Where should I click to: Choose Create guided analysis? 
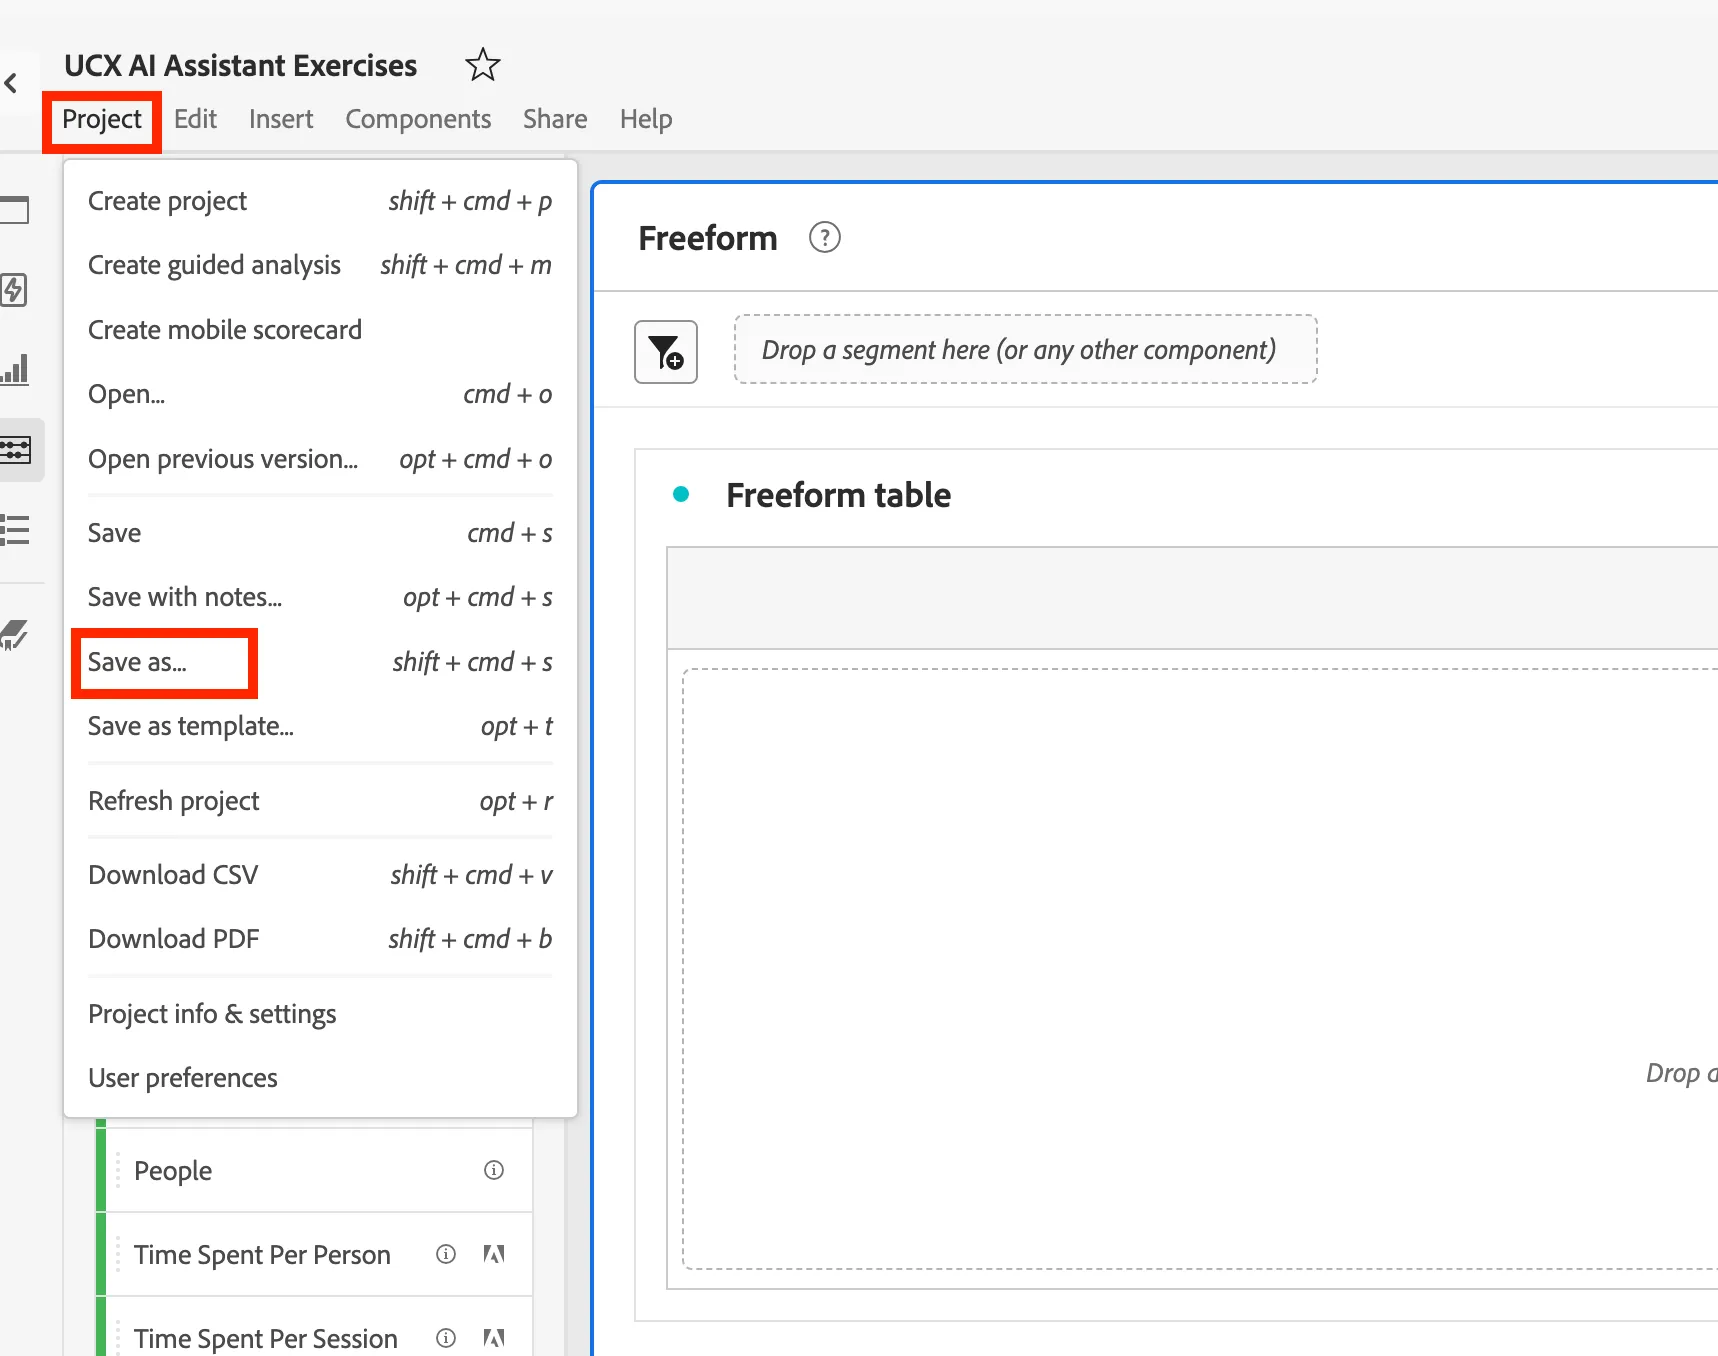click(x=320, y=265)
